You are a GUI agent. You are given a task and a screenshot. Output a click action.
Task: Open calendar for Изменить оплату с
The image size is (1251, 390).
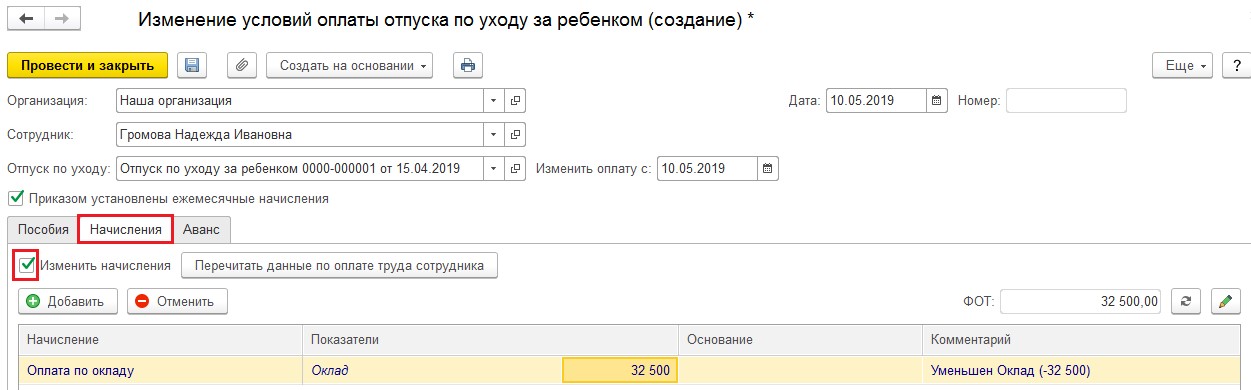click(x=768, y=168)
